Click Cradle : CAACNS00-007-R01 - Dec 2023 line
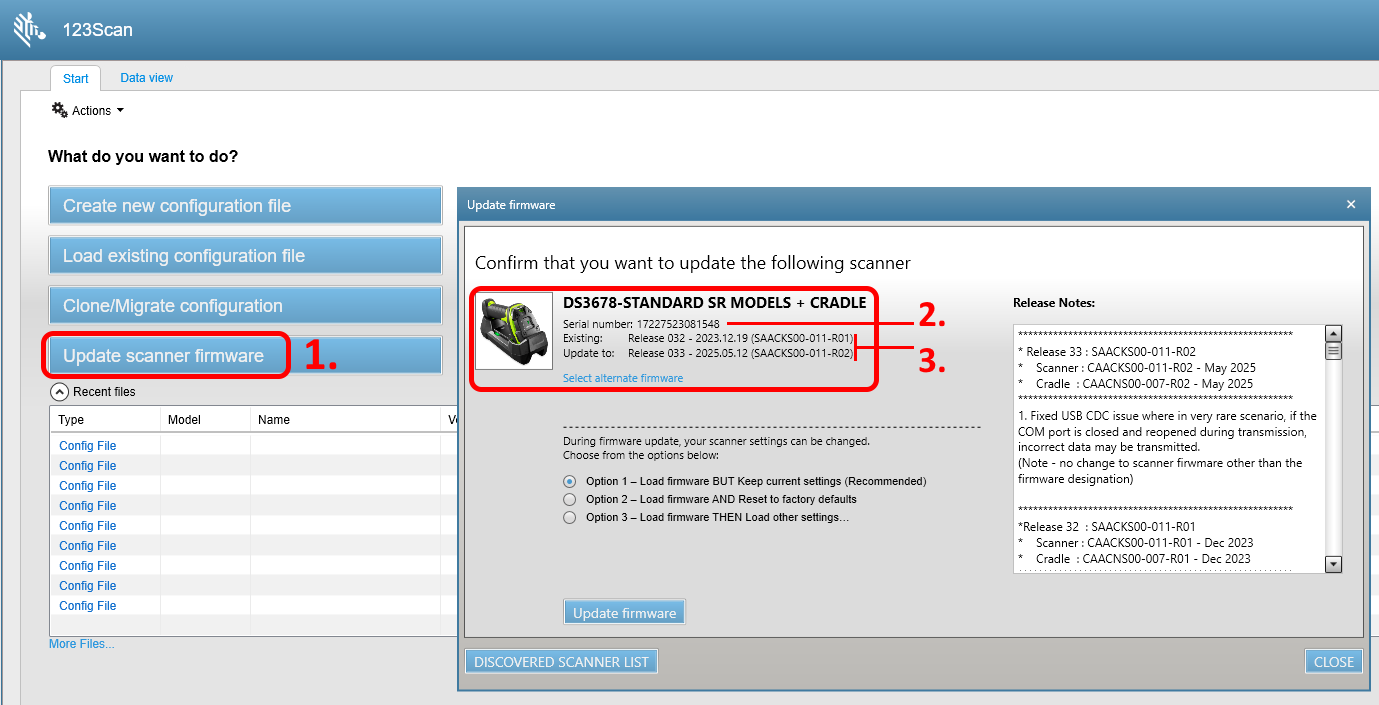Viewport: 1379px width, 705px height. tap(1134, 558)
